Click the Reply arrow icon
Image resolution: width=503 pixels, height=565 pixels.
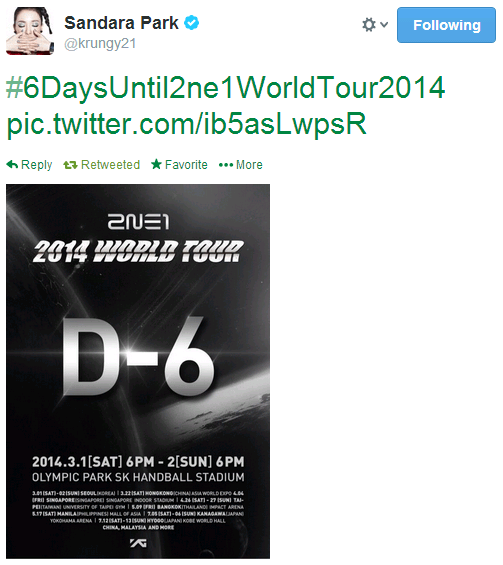pos(12,165)
